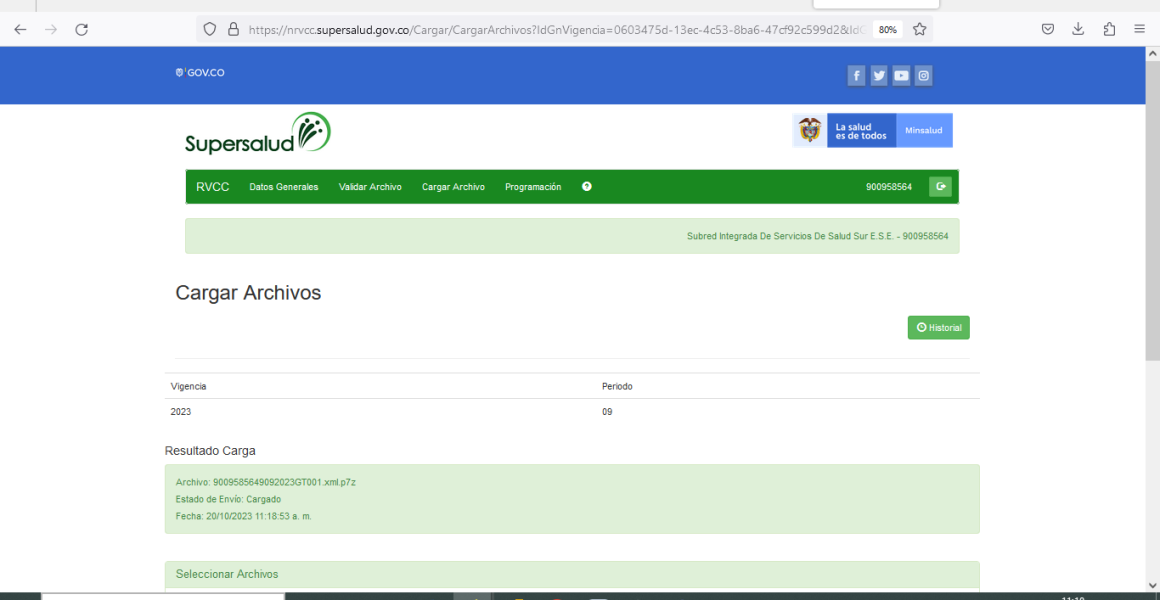Open the Twitter social icon

tap(879, 75)
